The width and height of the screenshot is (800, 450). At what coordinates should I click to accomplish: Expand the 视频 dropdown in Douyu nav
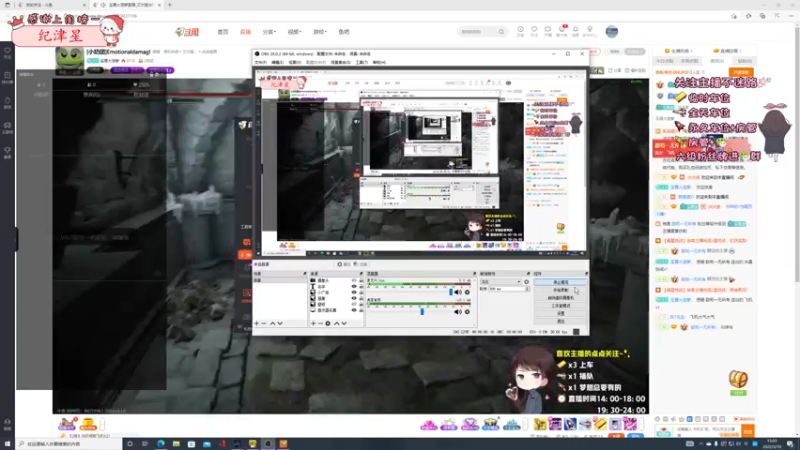click(x=294, y=32)
